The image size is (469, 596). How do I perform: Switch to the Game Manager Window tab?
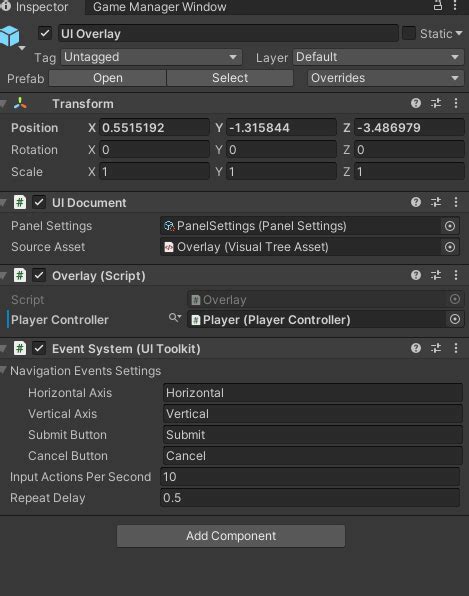click(160, 7)
